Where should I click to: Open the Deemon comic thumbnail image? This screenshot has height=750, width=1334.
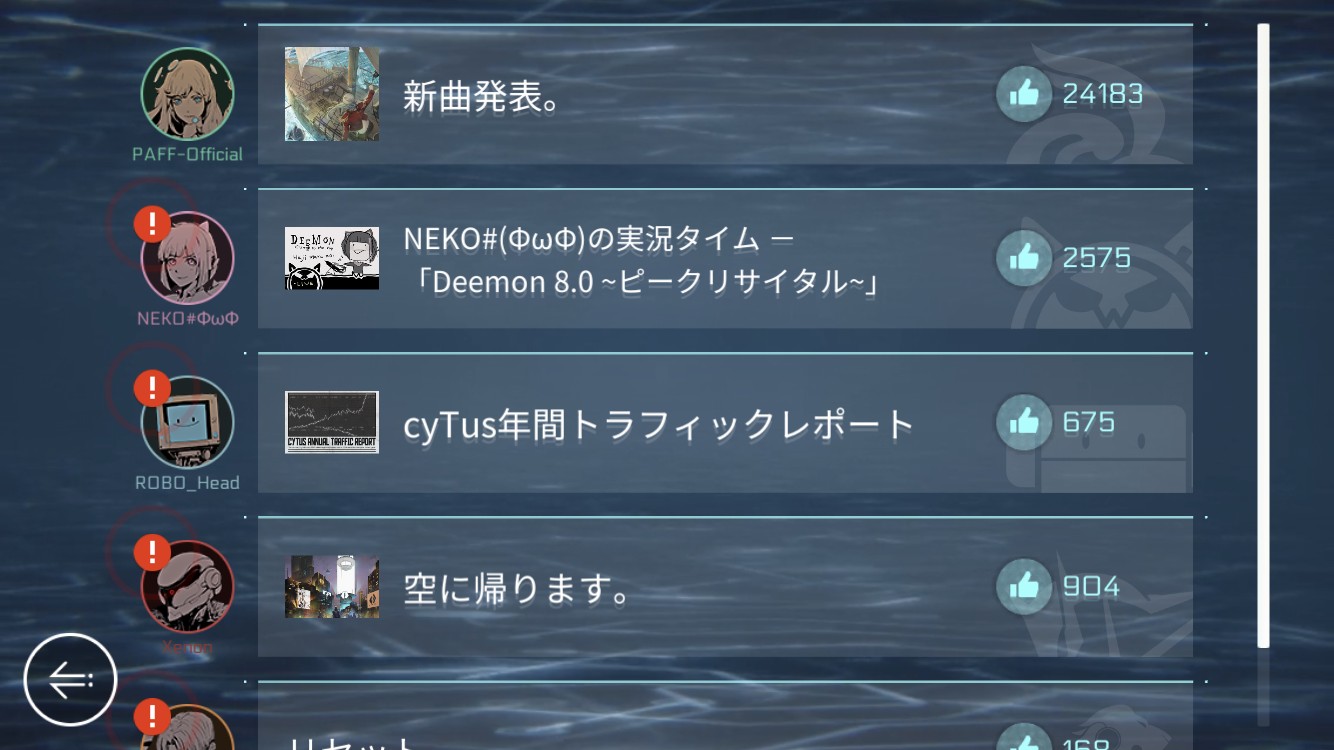point(332,258)
